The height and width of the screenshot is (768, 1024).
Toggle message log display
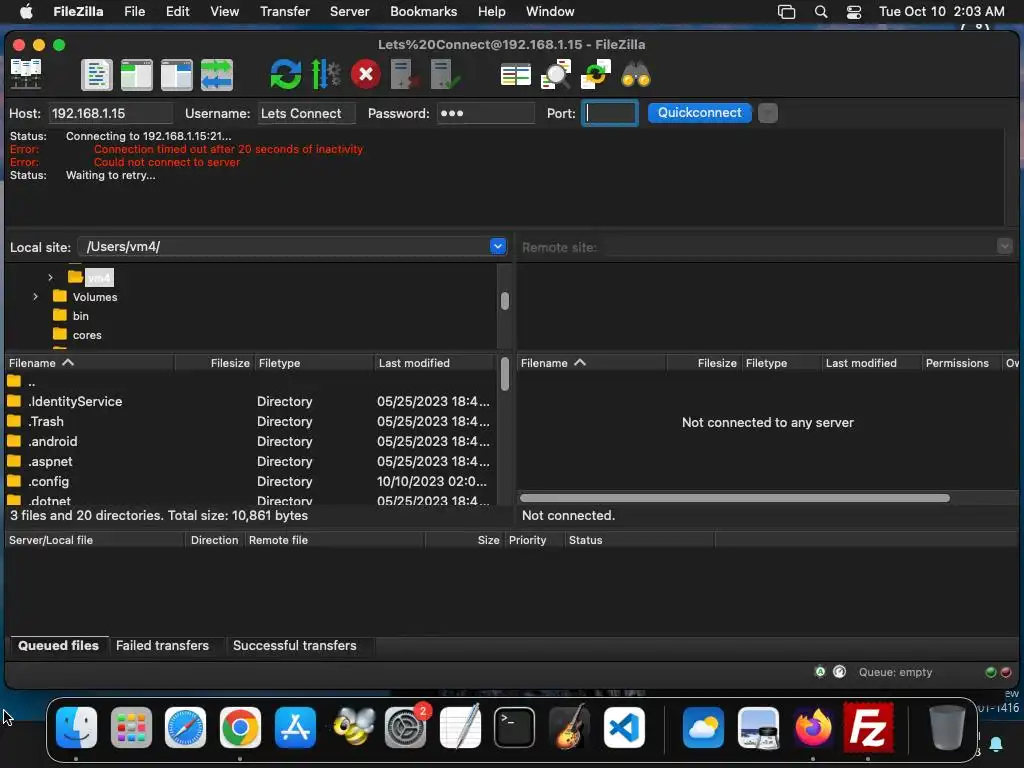click(x=97, y=74)
